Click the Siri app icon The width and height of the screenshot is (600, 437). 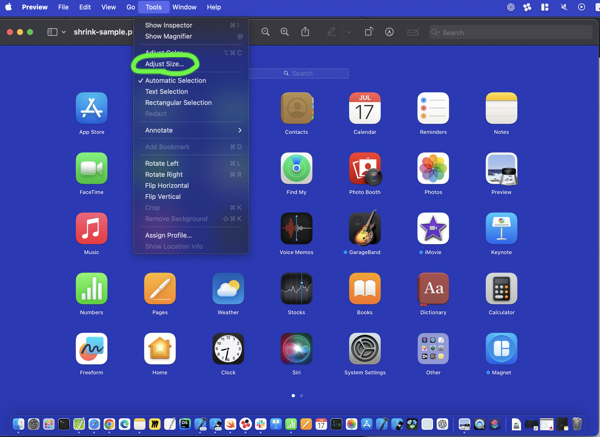[x=297, y=348]
